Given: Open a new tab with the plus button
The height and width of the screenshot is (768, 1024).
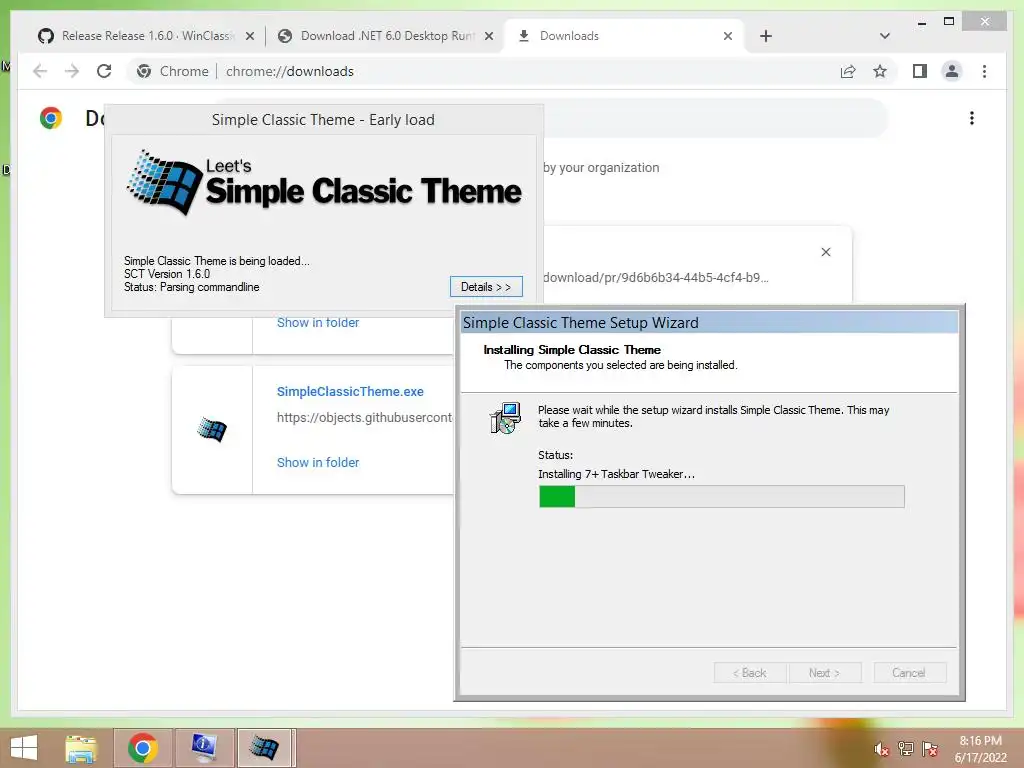Looking at the screenshot, I should tap(766, 36).
